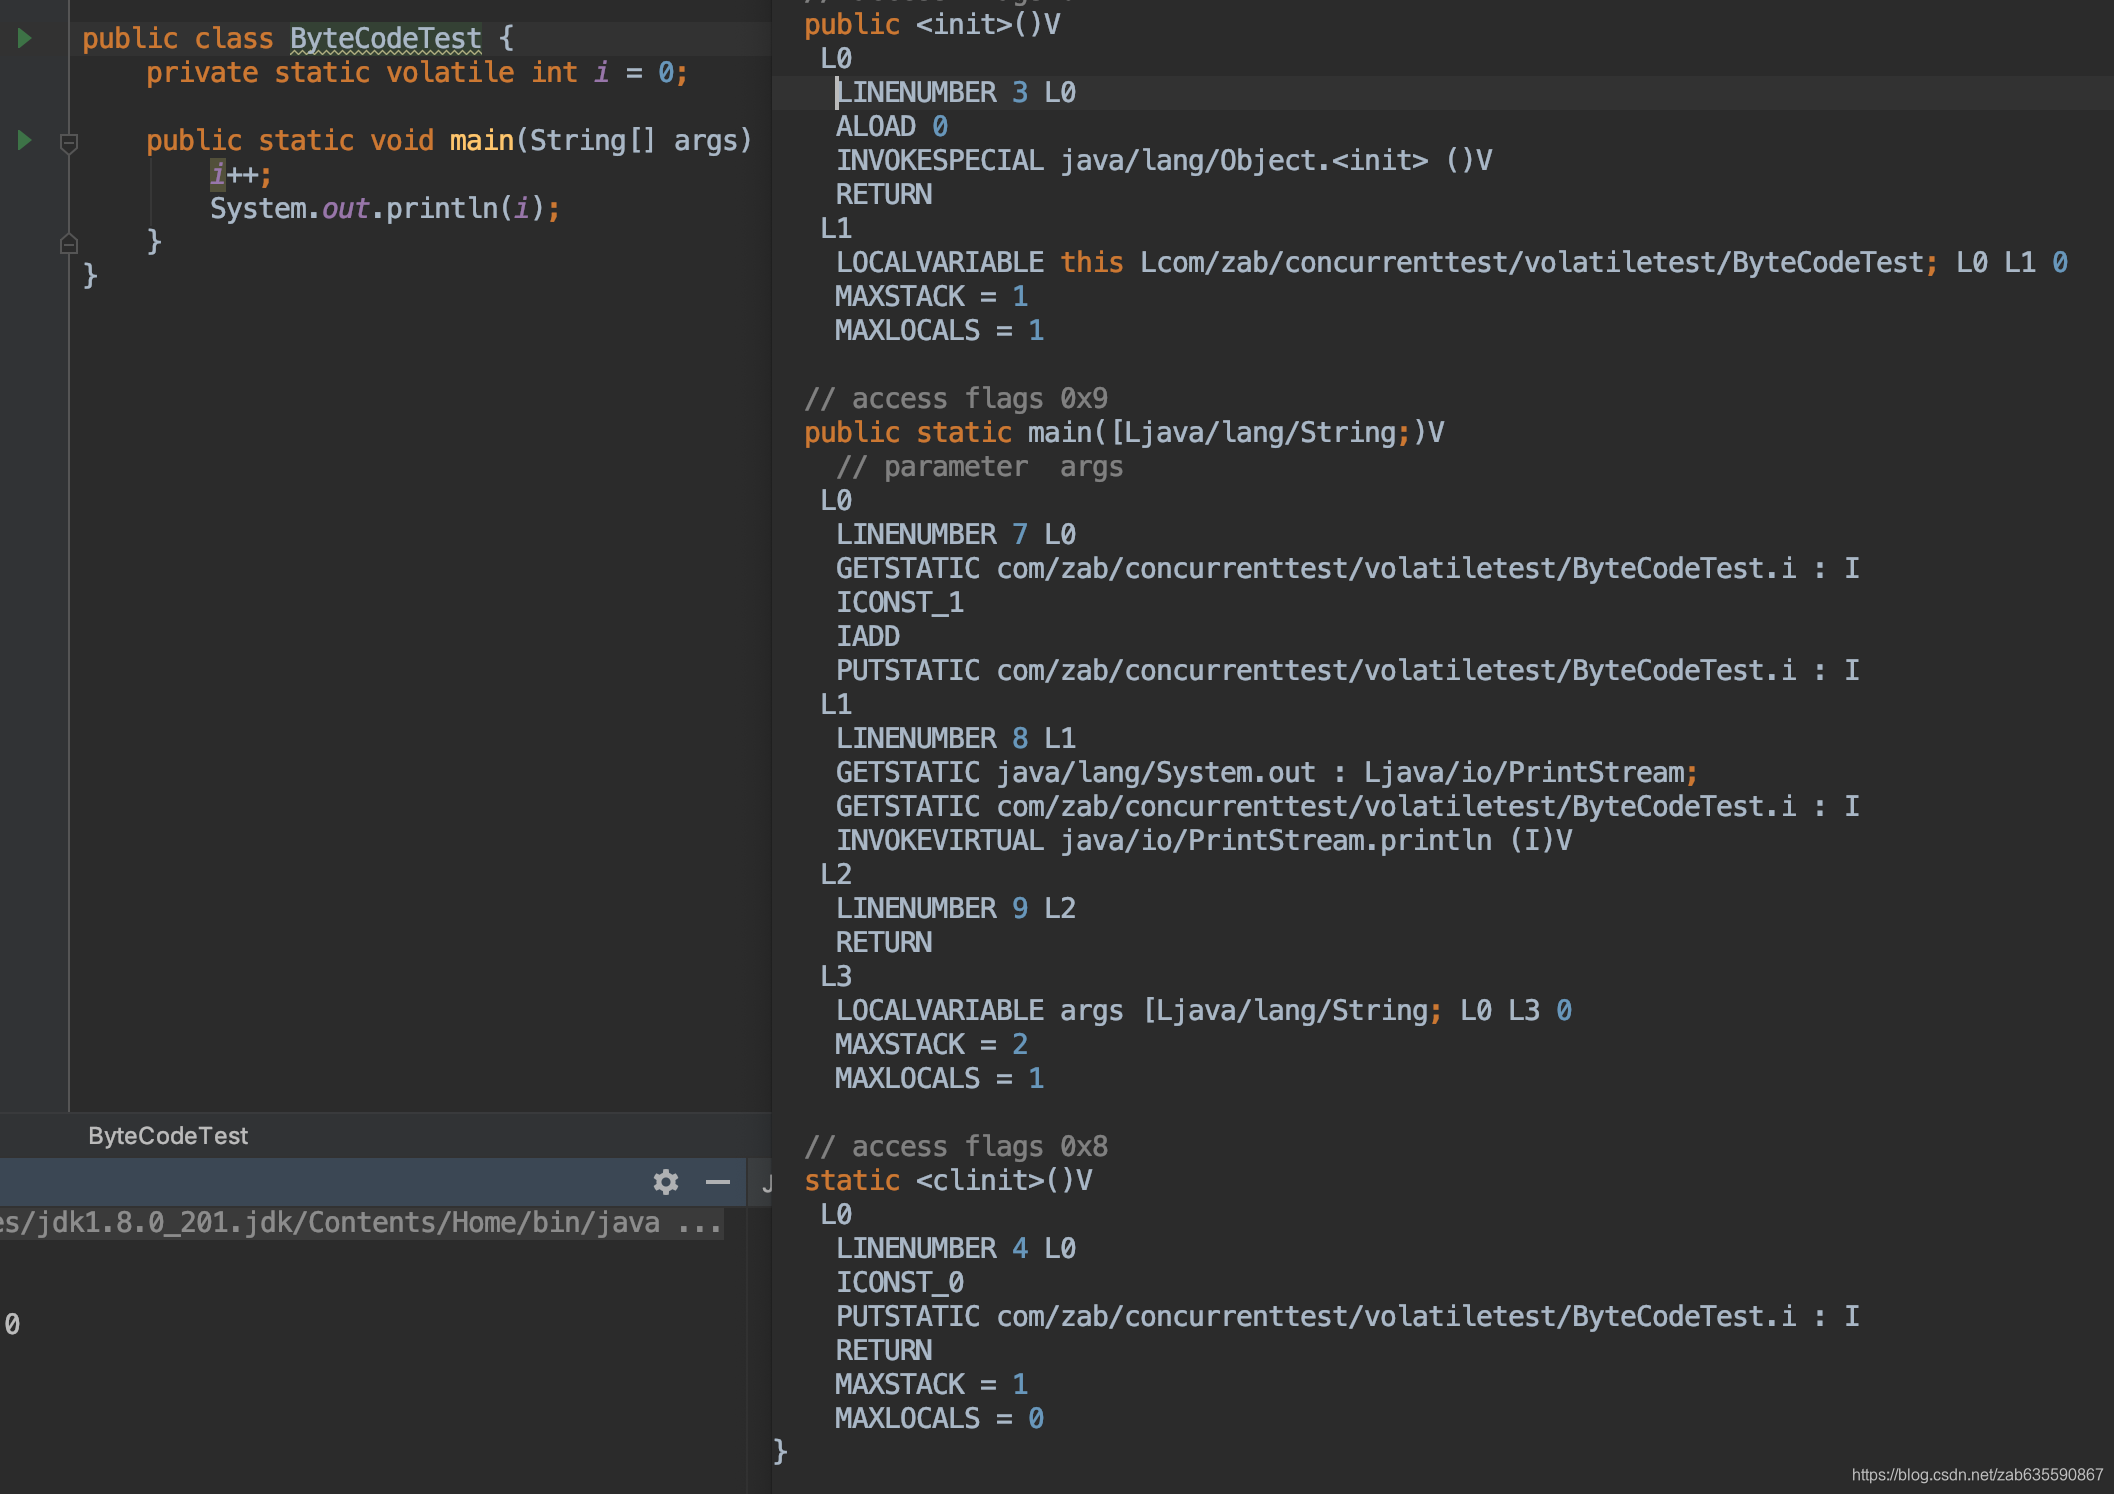The width and height of the screenshot is (2114, 1494).
Task: Select ByteCodeTest breadcrumb item
Action: pos(168,1136)
